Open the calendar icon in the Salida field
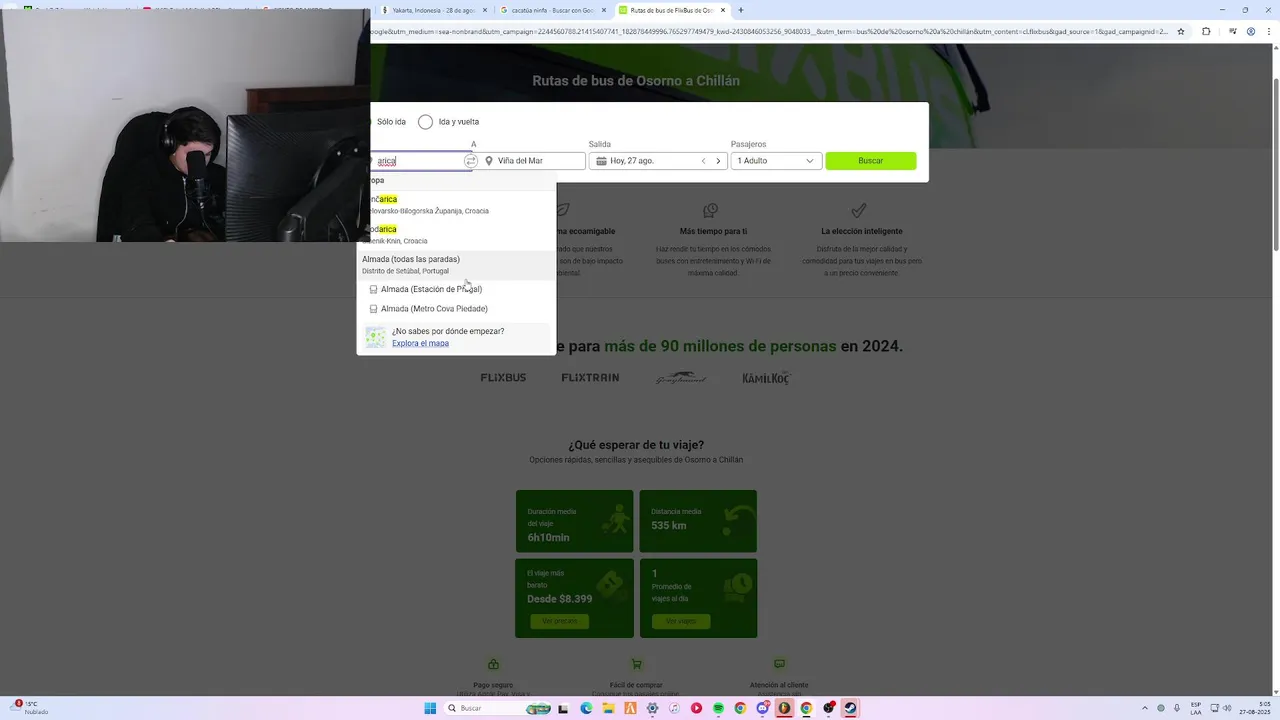 tap(601, 161)
